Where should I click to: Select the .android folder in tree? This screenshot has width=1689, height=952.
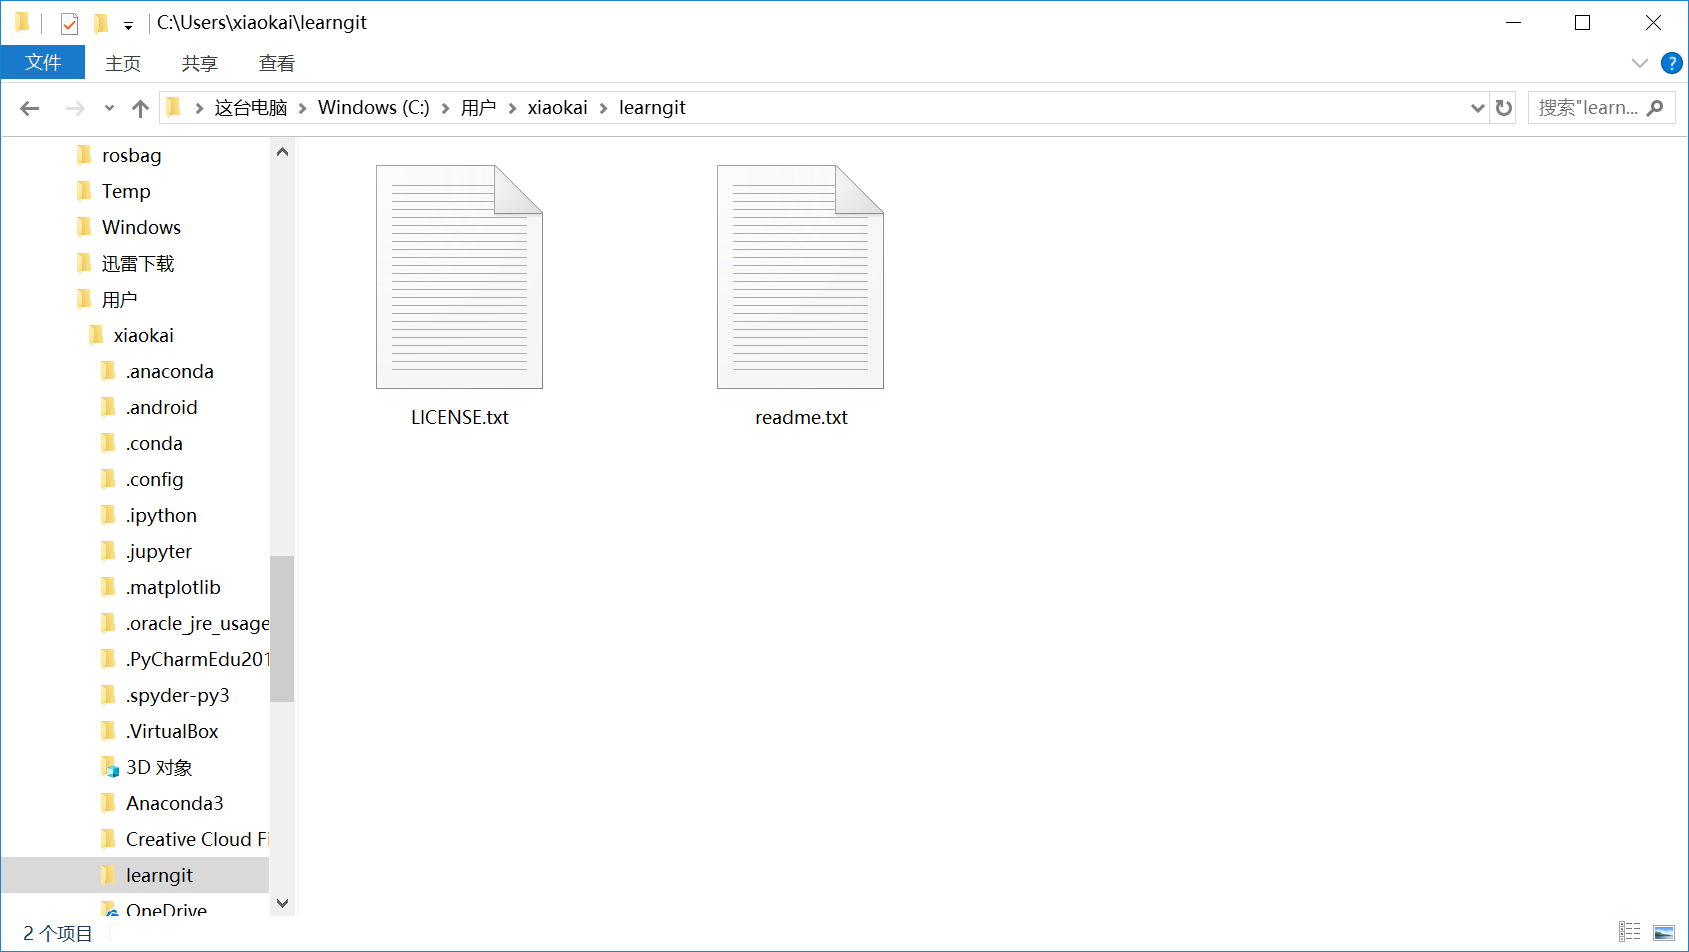[x=162, y=407]
